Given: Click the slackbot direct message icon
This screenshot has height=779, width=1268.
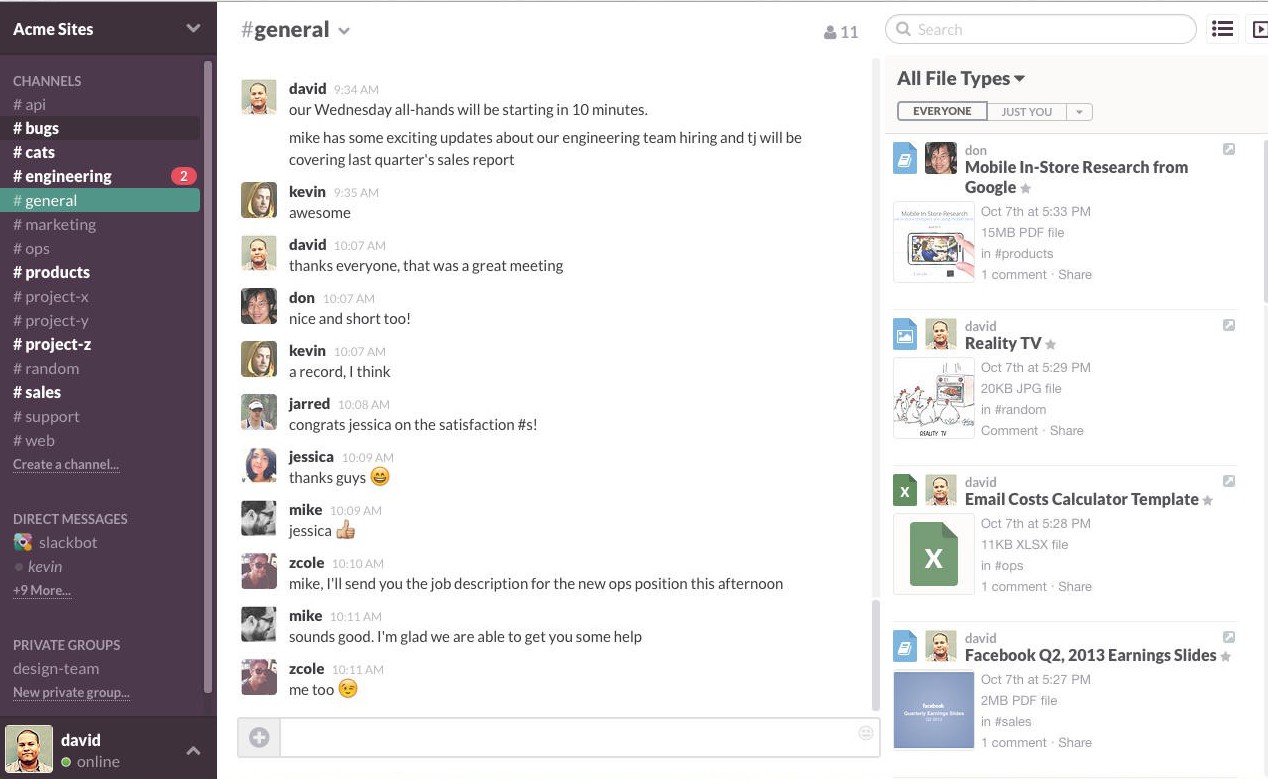Looking at the screenshot, I should tap(23, 542).
